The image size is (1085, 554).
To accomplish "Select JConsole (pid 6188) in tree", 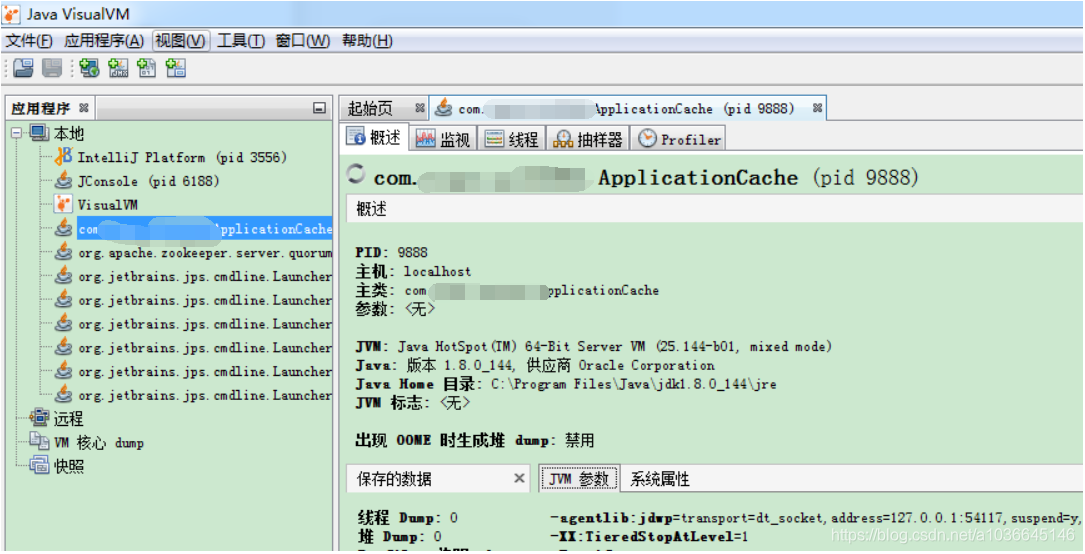I will point(148,181).
